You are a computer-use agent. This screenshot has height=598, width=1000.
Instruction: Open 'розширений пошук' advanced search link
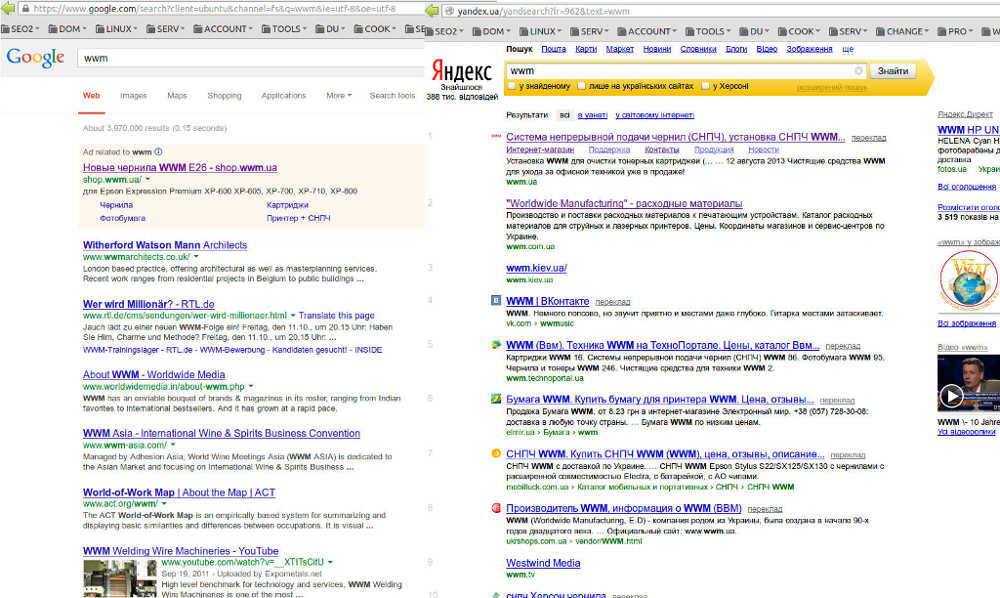(x=832, y=88)
